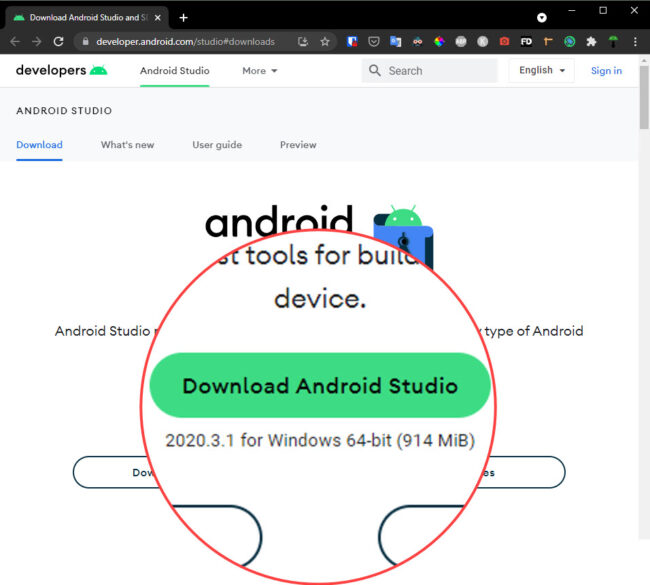Image resolution: width=650 pixels, height=585 pixels.
Task: Click the developers Android logo
Action: (61, 70)
